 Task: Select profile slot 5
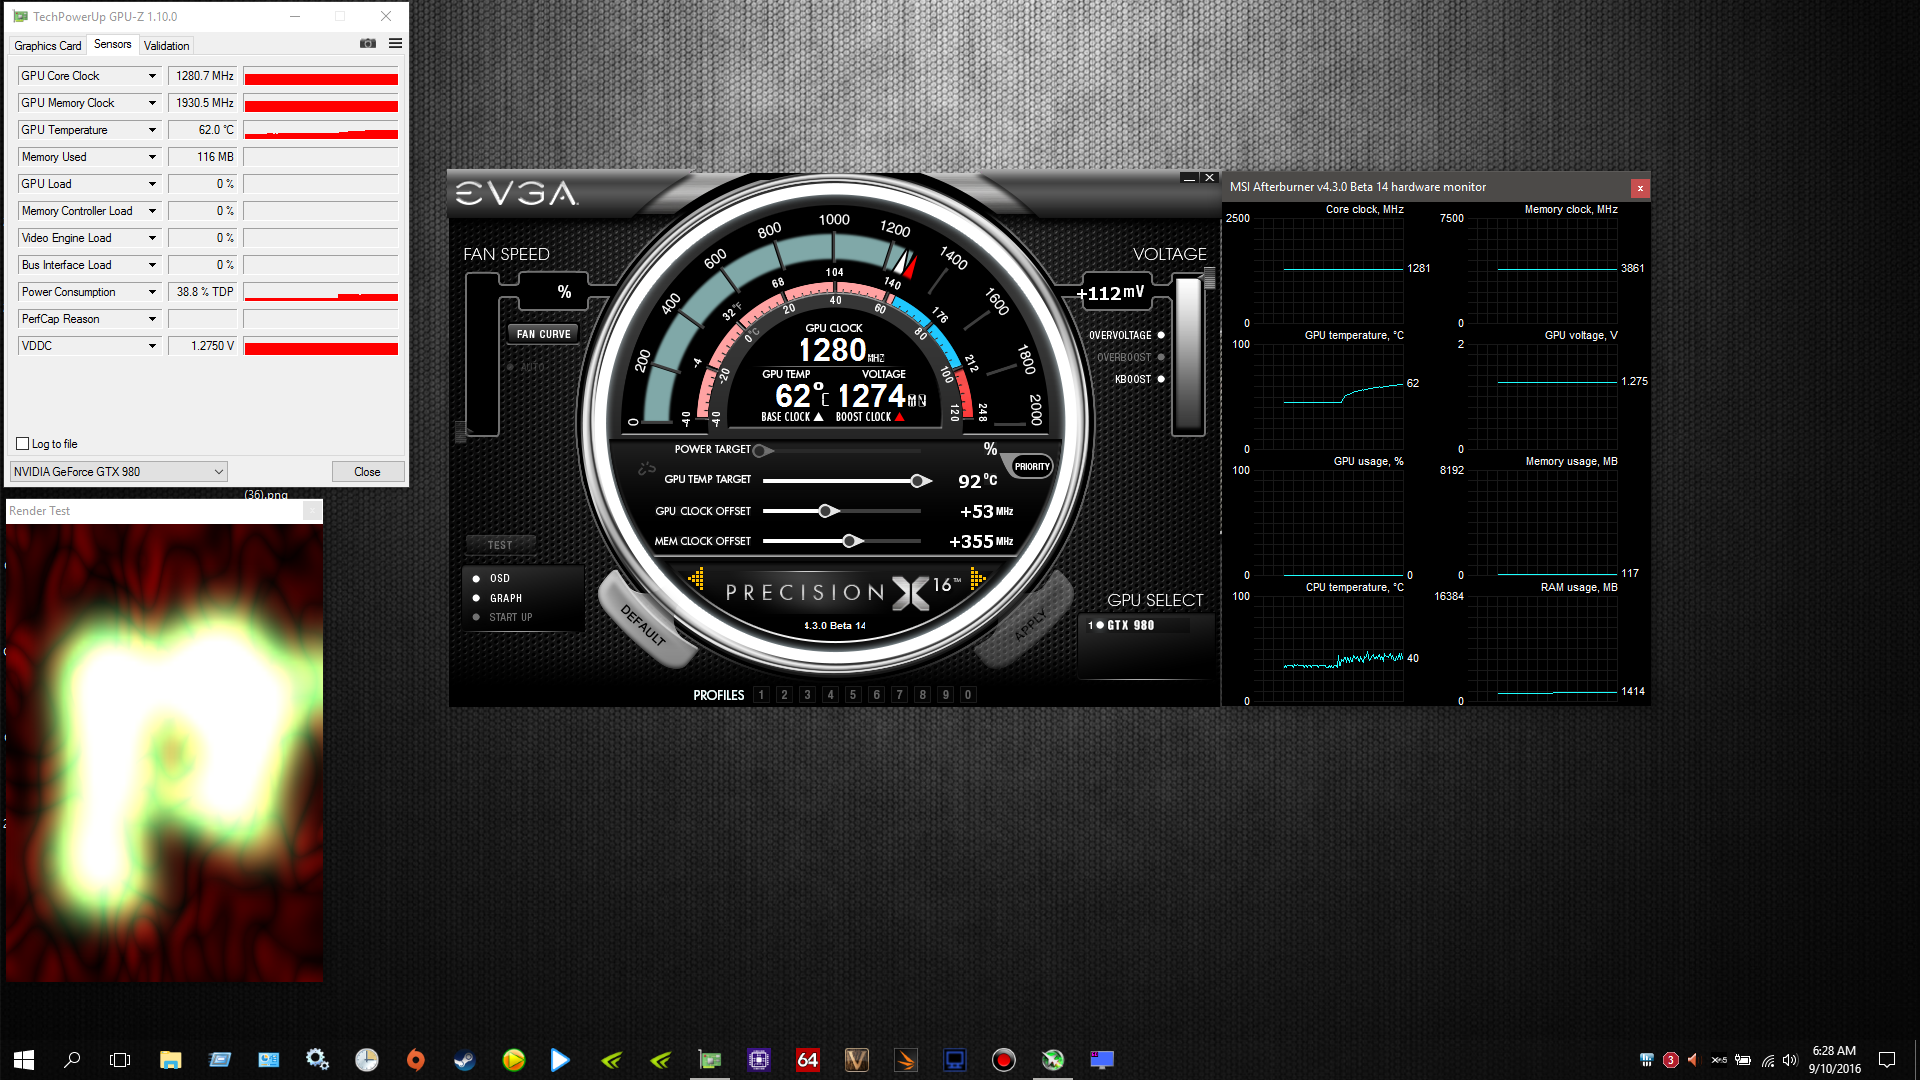coord(853,695)
